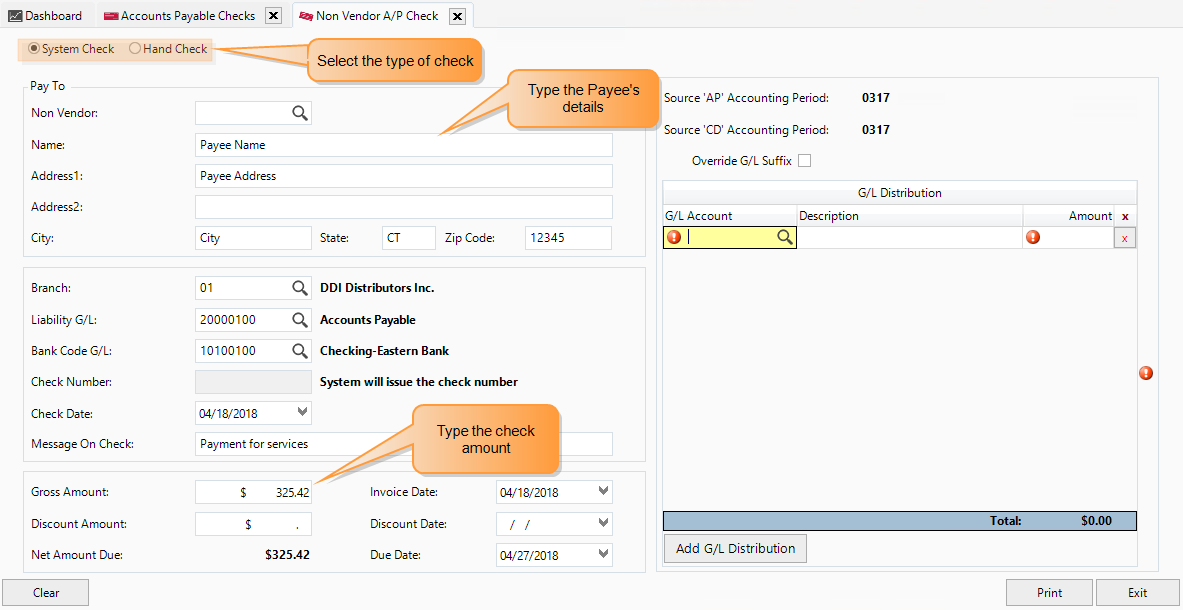The image size is (1183, 610).
Task: Click the Liability G/L search icon
Action: click(x=300, y=320)
